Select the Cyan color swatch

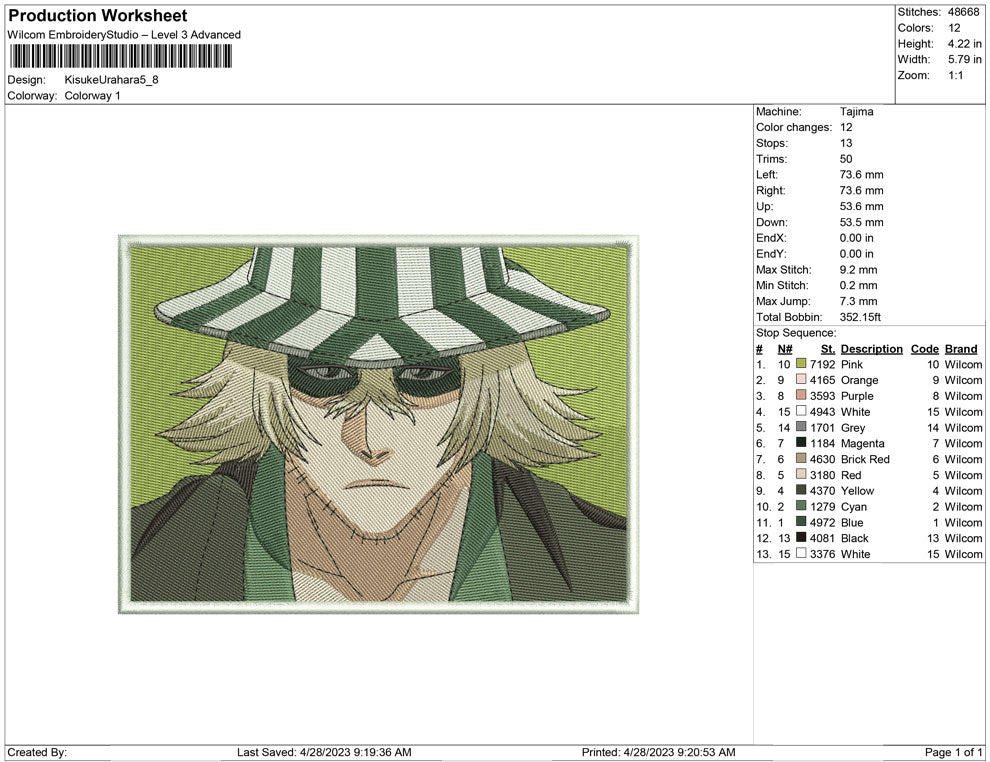(800, 507)
